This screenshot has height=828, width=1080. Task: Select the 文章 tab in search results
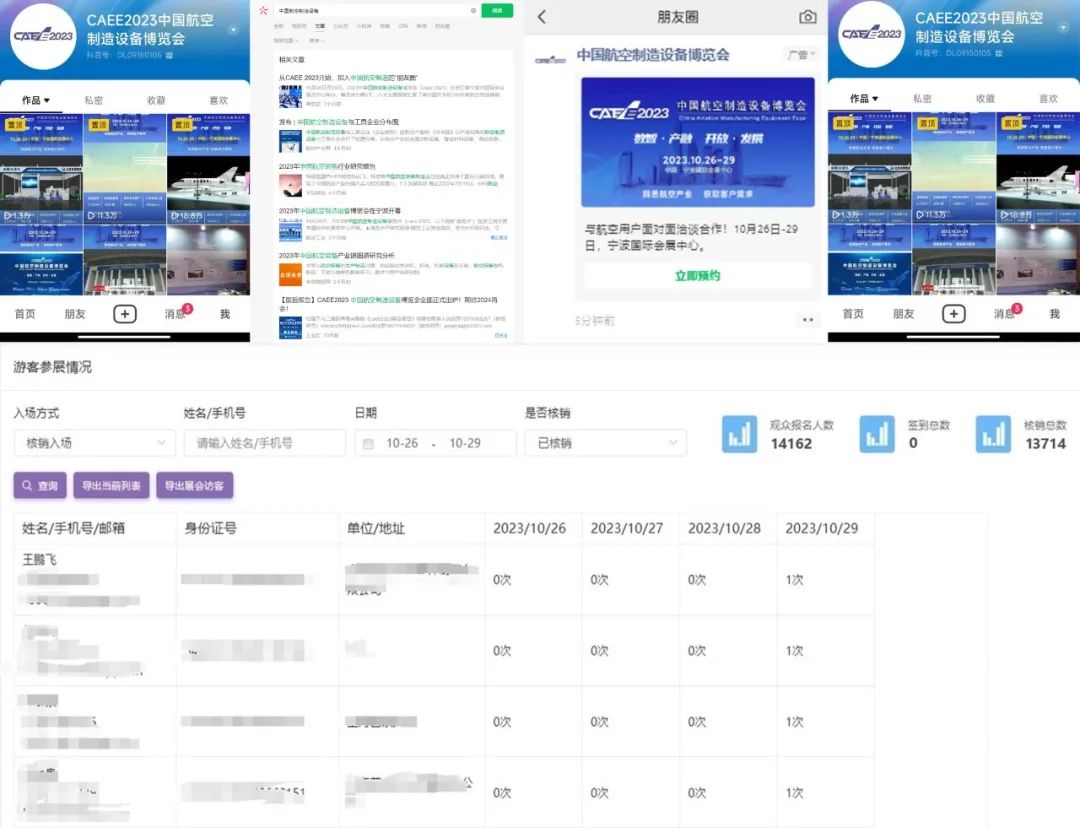320,26
